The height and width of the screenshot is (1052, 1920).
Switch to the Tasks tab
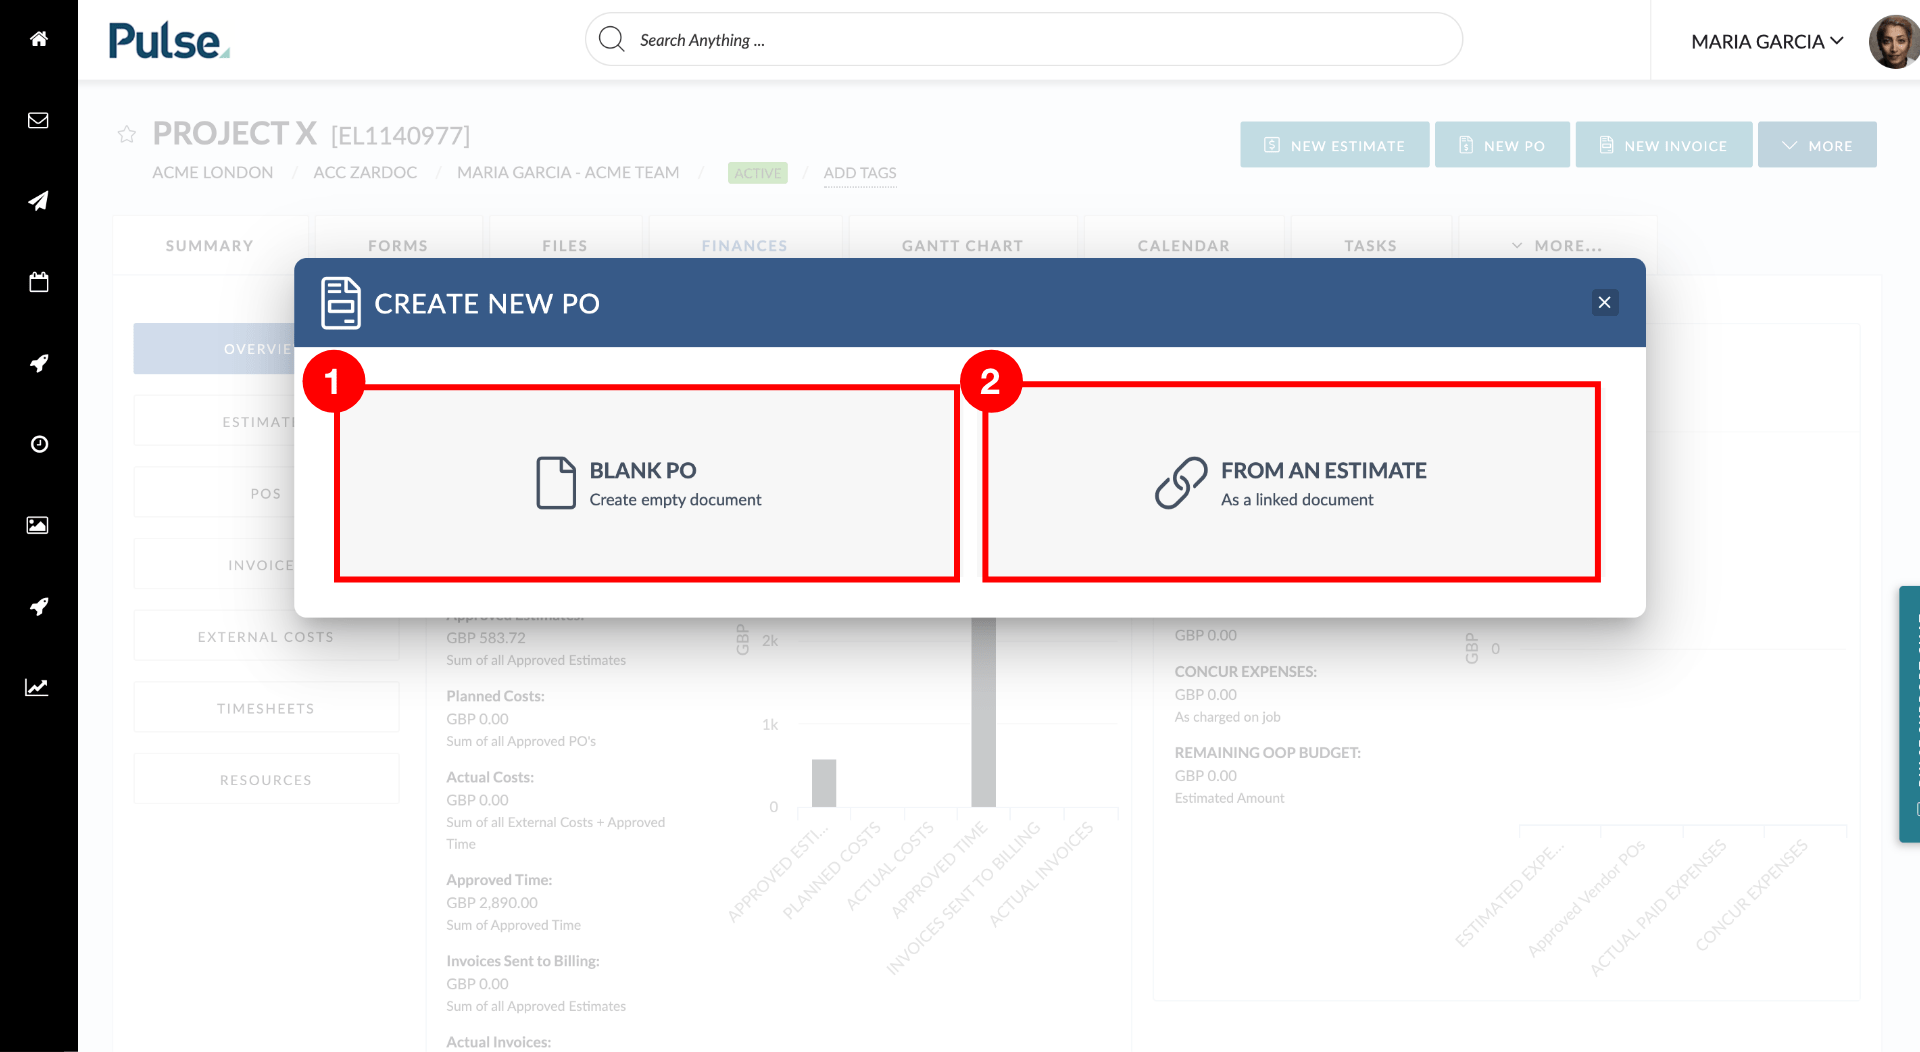click(1371, 245)
